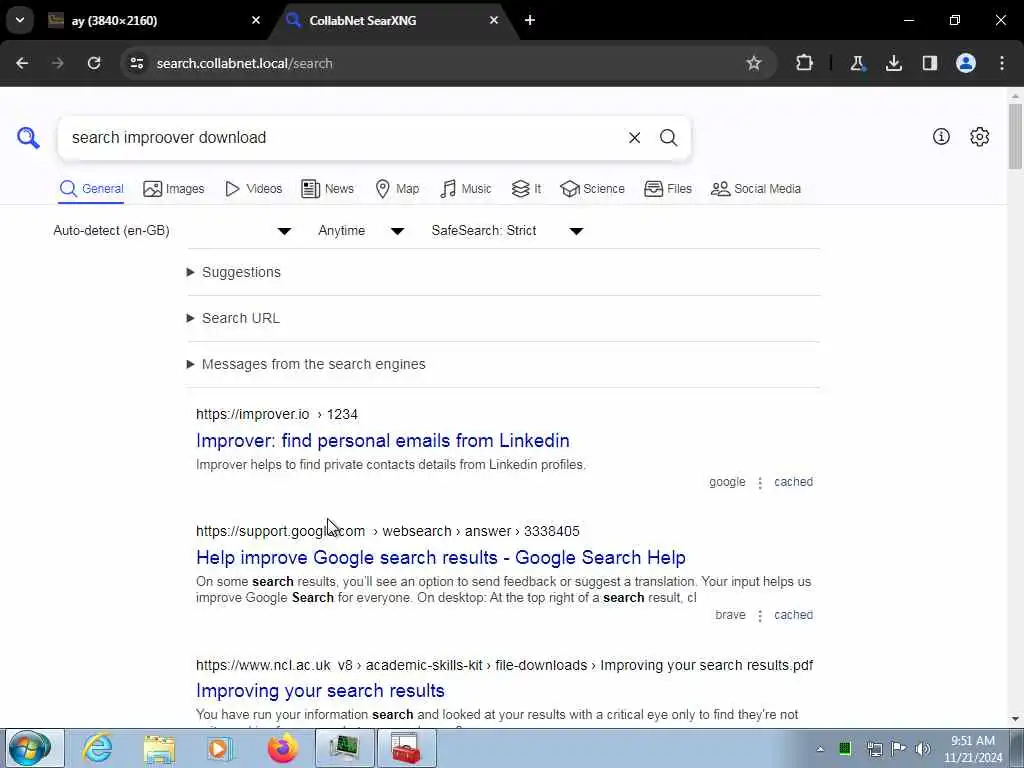Open cached version of improver.io result

tap(793, 482)
